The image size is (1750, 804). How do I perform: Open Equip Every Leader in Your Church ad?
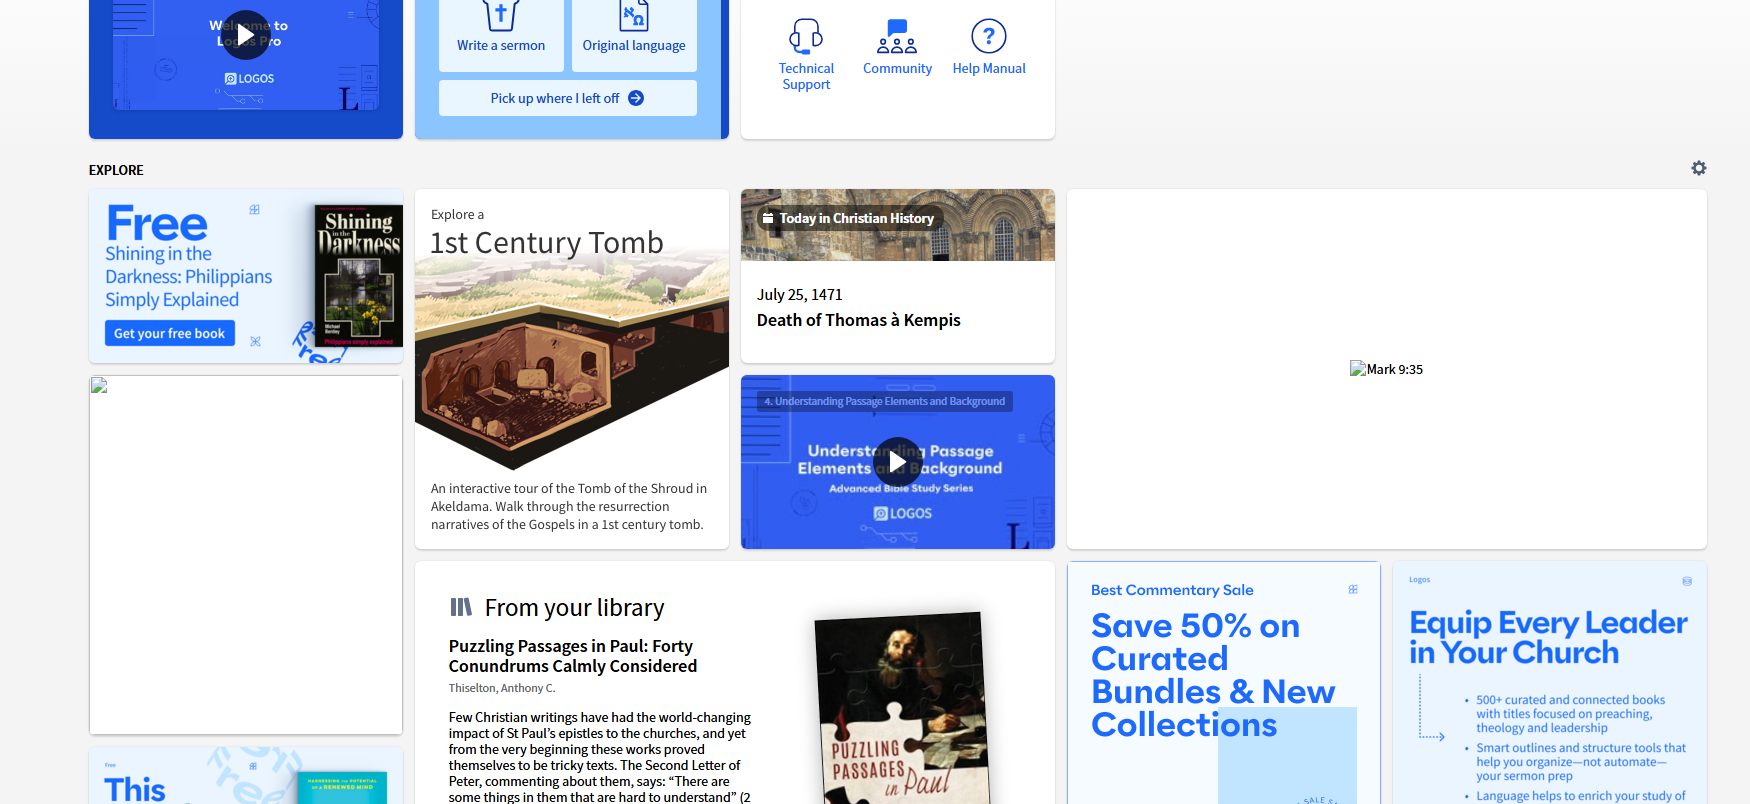(1549, 683)
